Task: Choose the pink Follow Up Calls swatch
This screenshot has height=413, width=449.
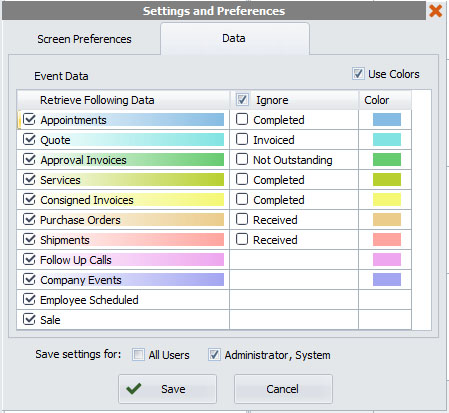Action: point(387,259)
